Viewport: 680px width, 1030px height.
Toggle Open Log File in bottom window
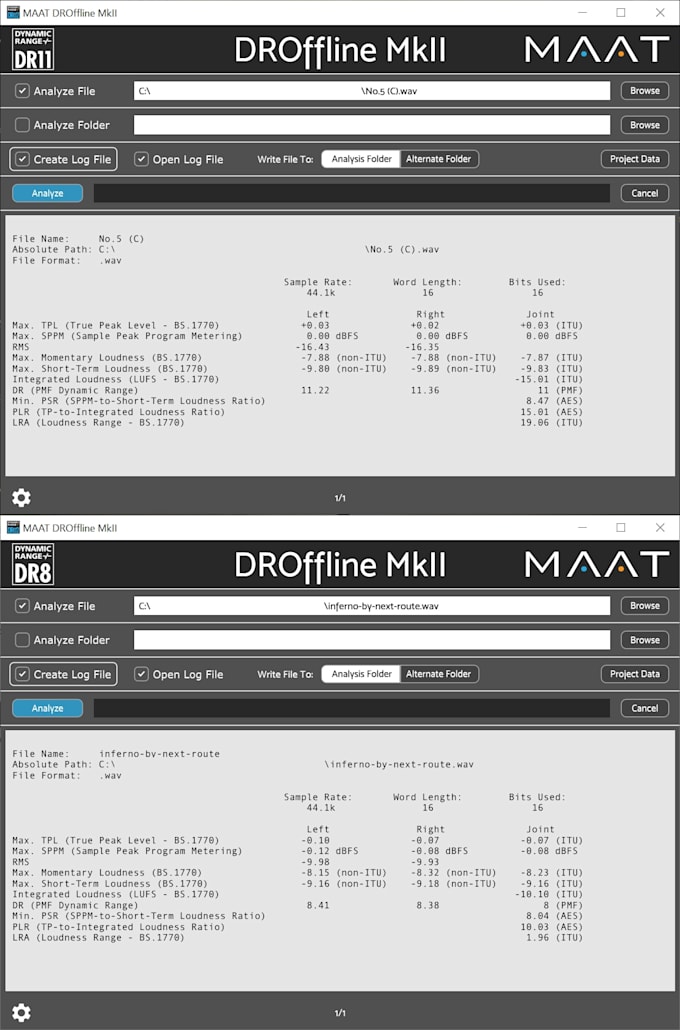tap(141, 674)
